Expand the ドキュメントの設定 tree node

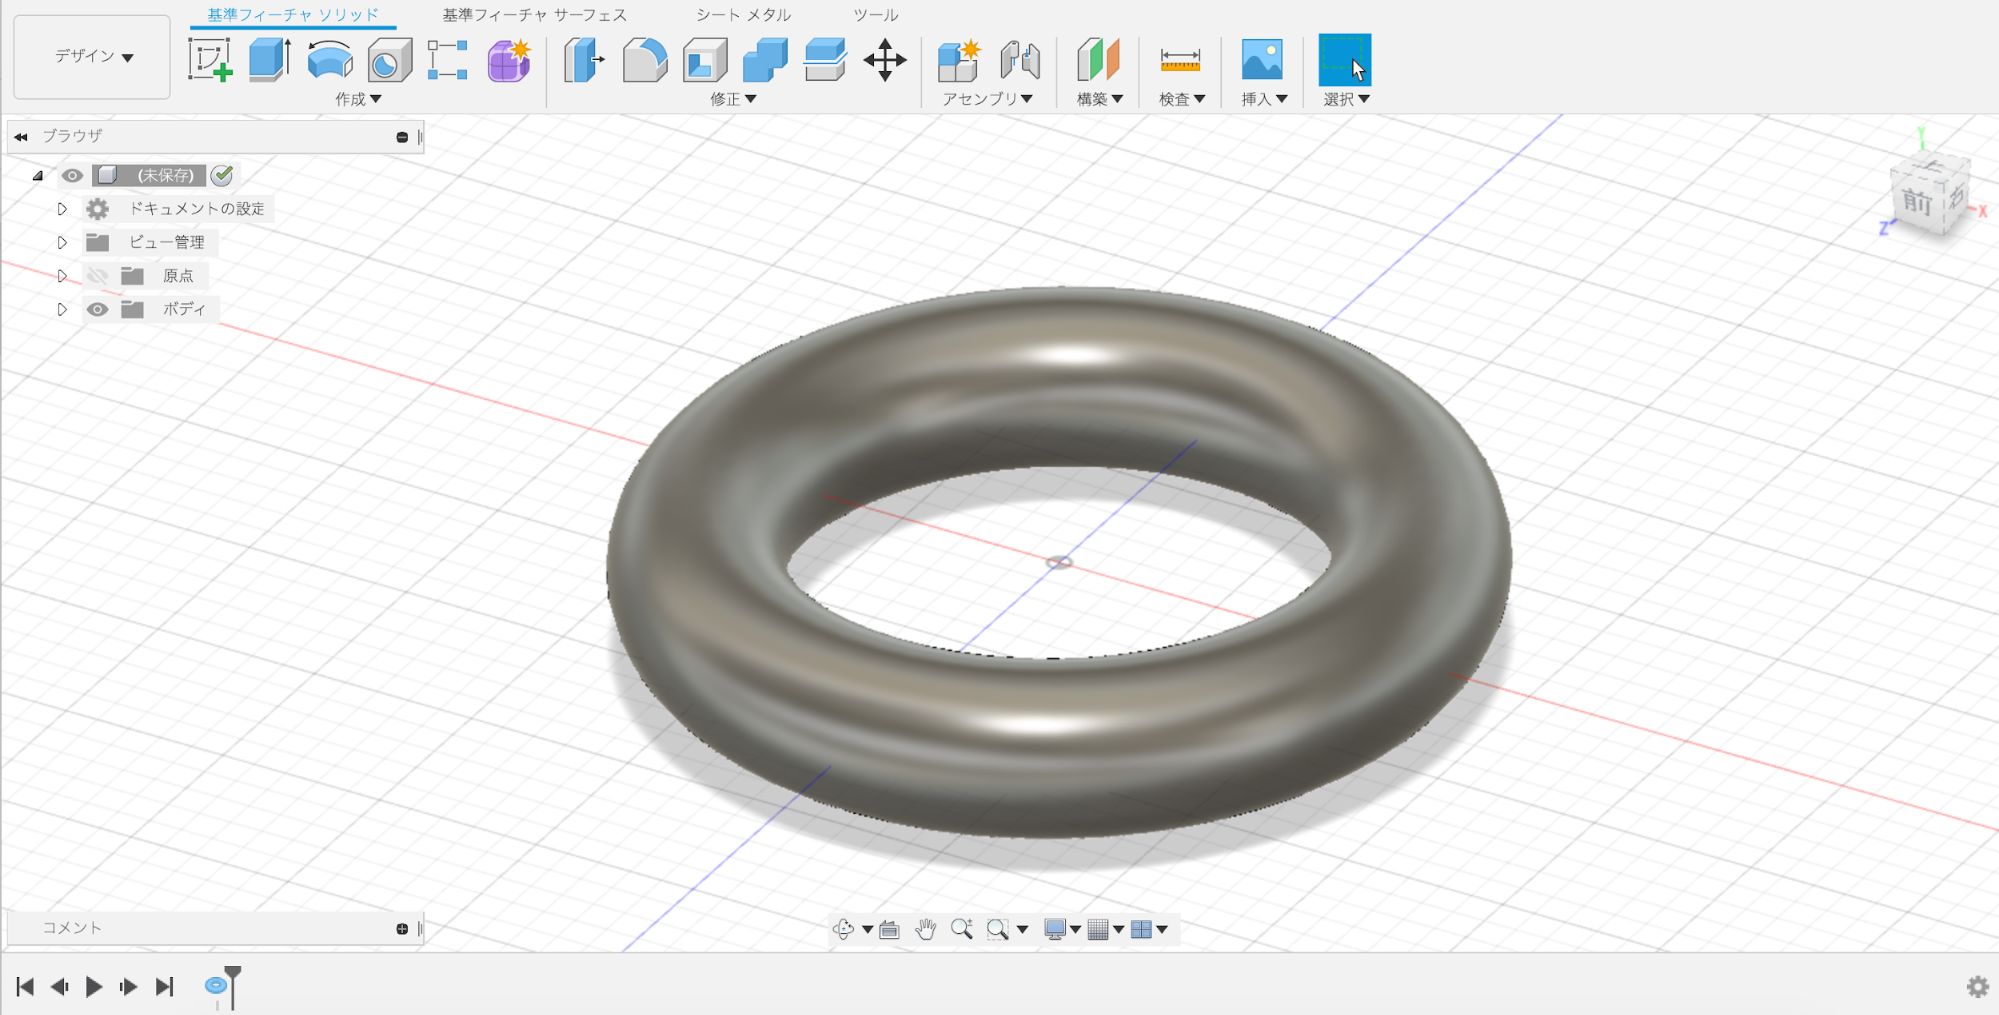click(62, 209)
